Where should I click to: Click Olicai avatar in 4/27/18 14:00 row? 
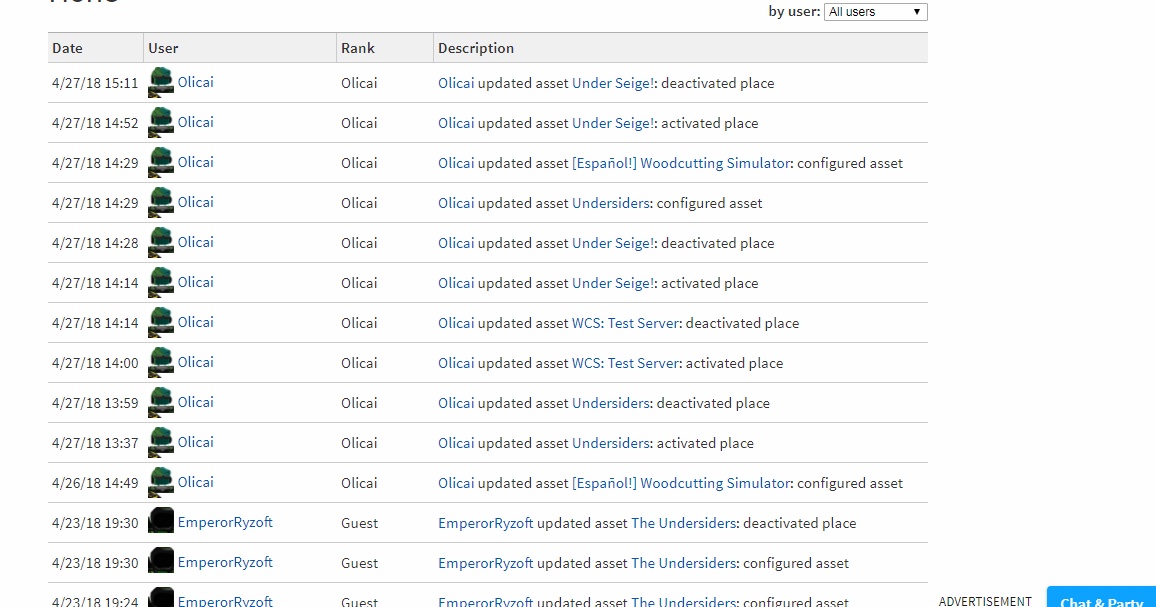pyautogui.click(x=161, y=362)
